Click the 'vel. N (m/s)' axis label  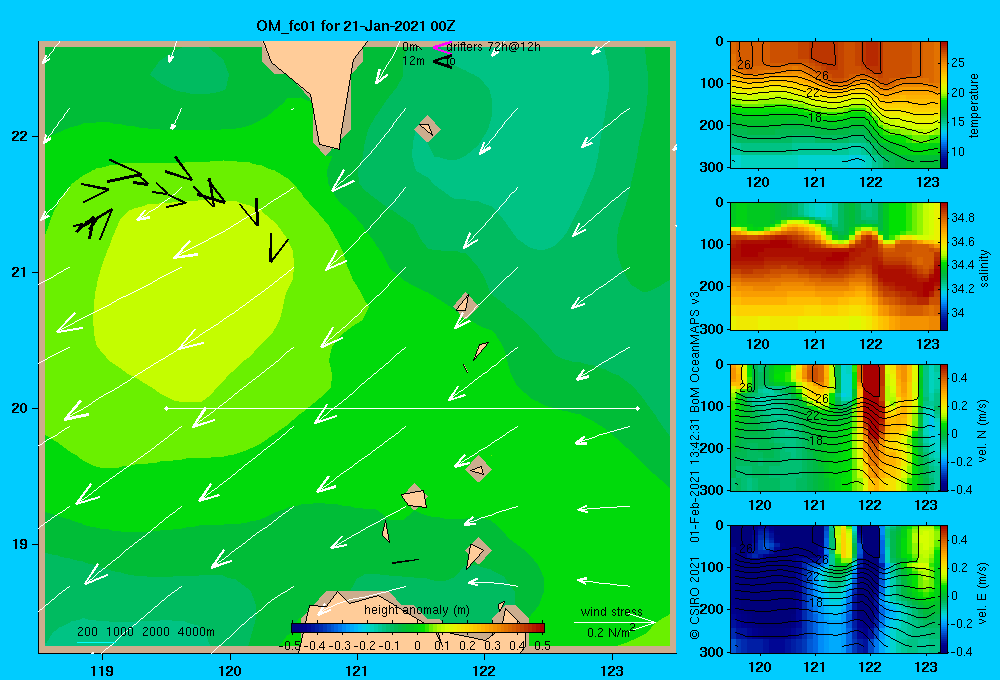click(983, 431)
